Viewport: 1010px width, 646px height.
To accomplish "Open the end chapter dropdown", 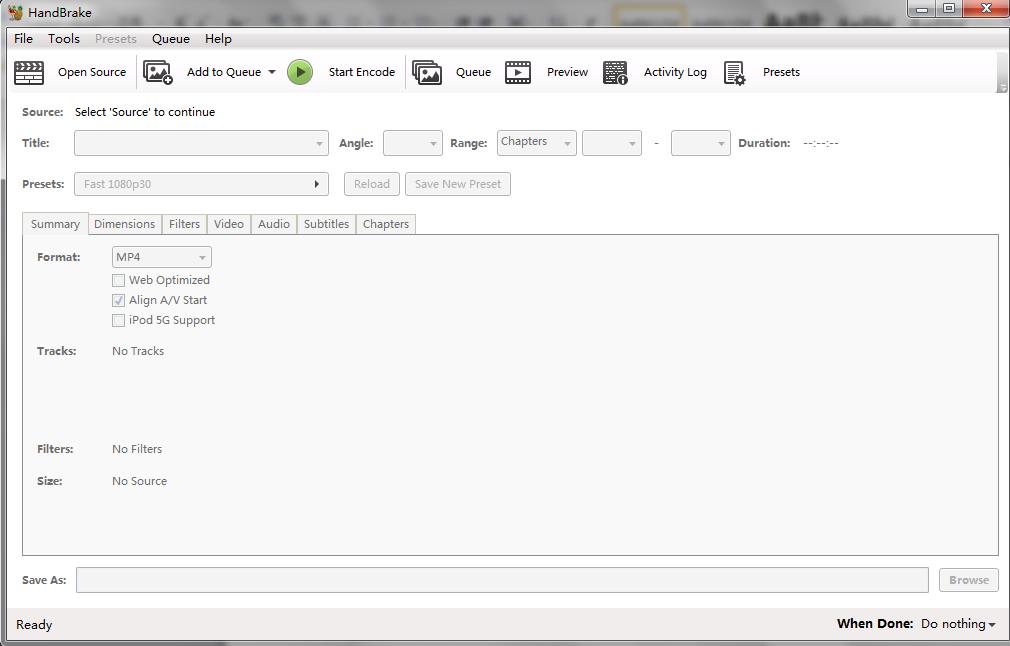I will pos(700,143).
